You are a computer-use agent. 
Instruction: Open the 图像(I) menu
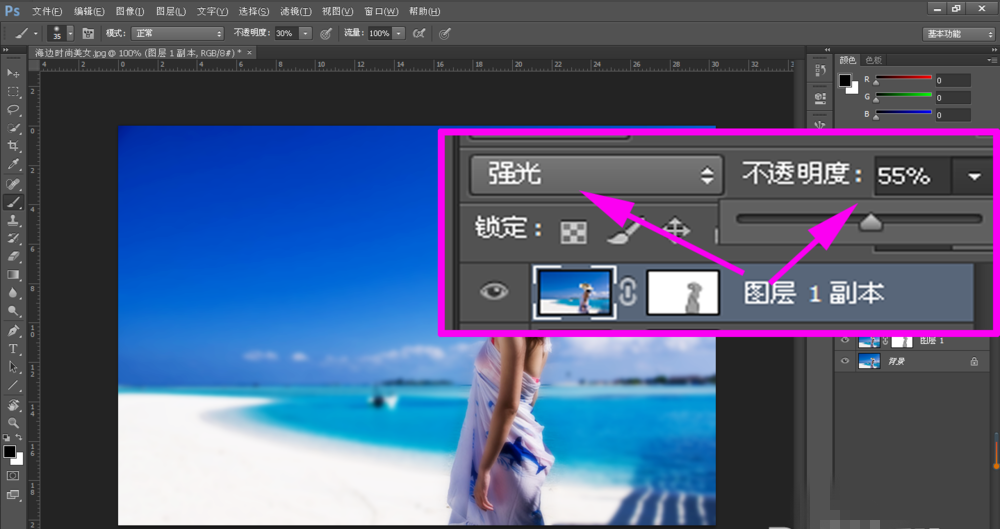point(129,11)
